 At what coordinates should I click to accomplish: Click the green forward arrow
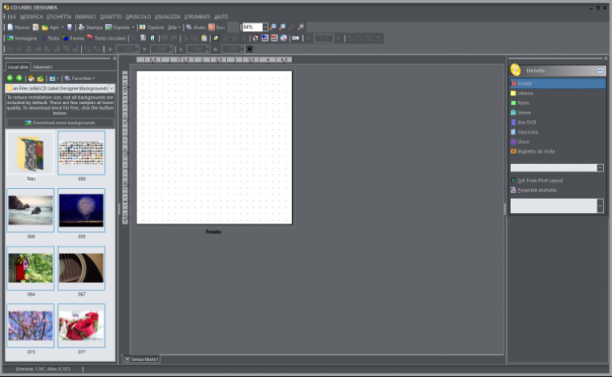[19, 78]
